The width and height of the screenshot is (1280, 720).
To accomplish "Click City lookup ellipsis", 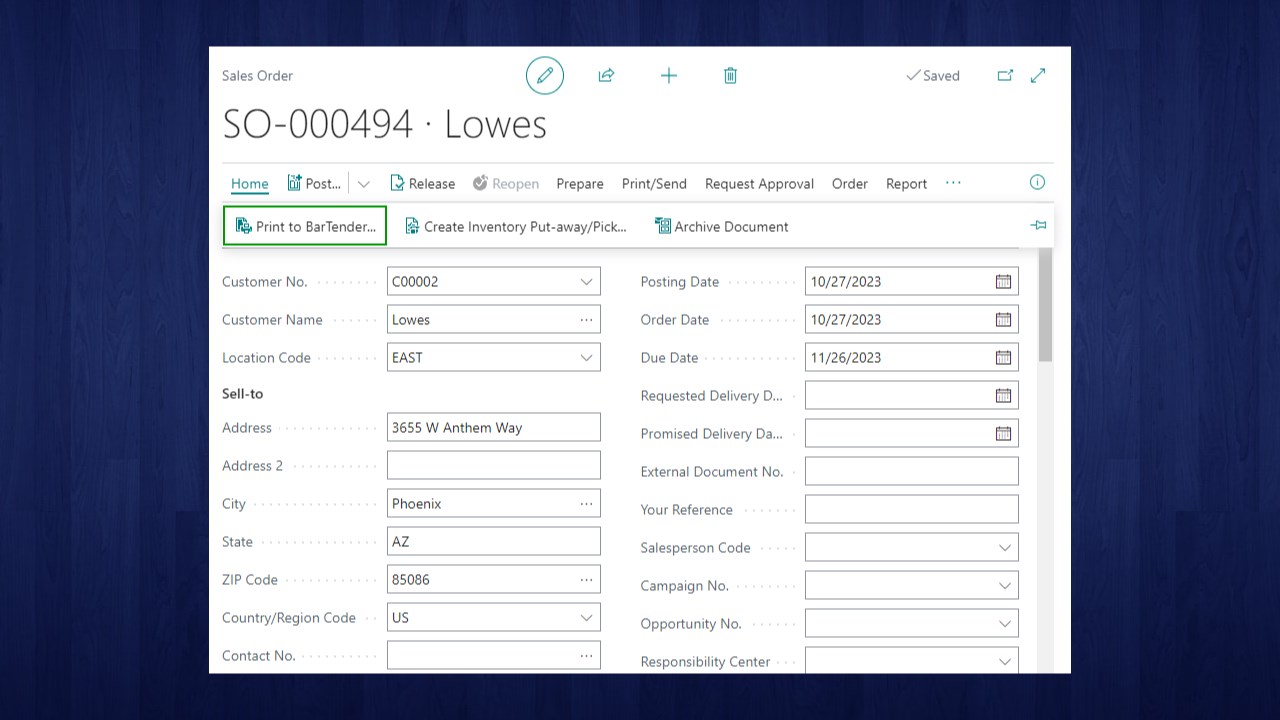I will [x=586, y=504].
